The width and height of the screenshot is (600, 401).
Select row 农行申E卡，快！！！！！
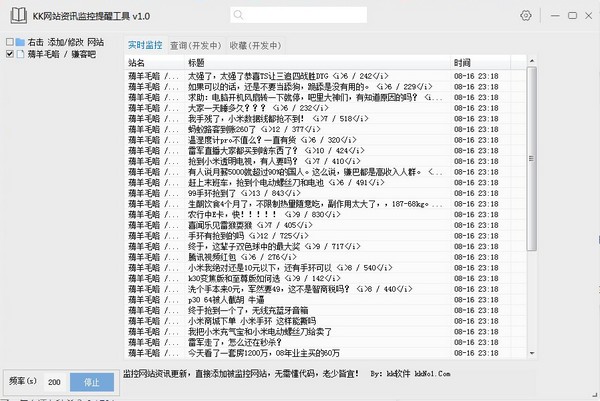pos(325,215)
